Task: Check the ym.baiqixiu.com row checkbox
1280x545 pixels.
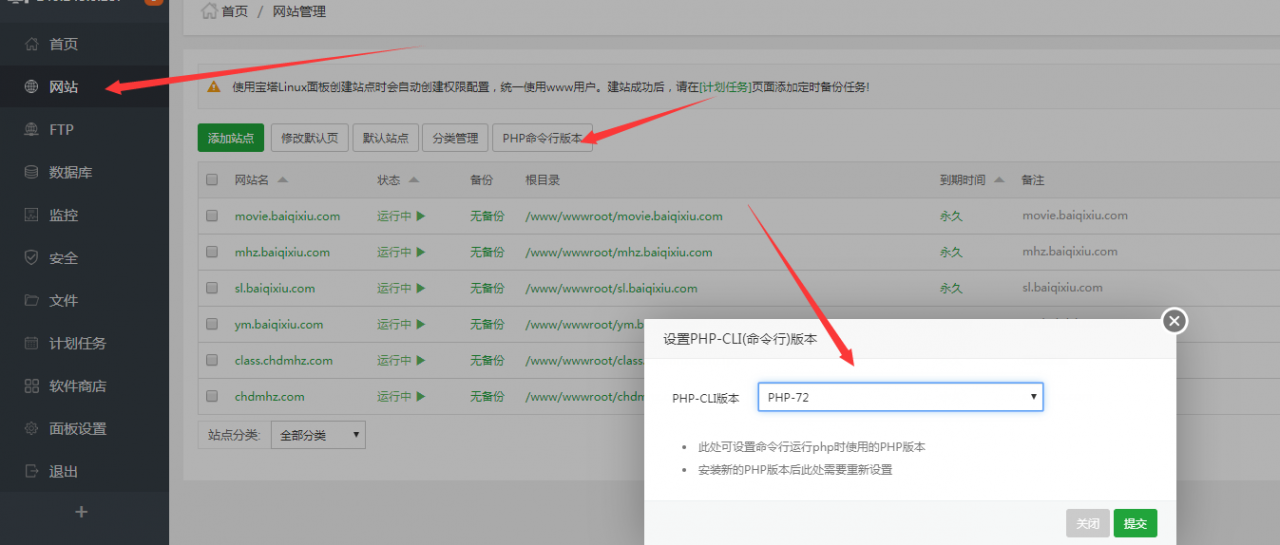Action: pos(211,324)
